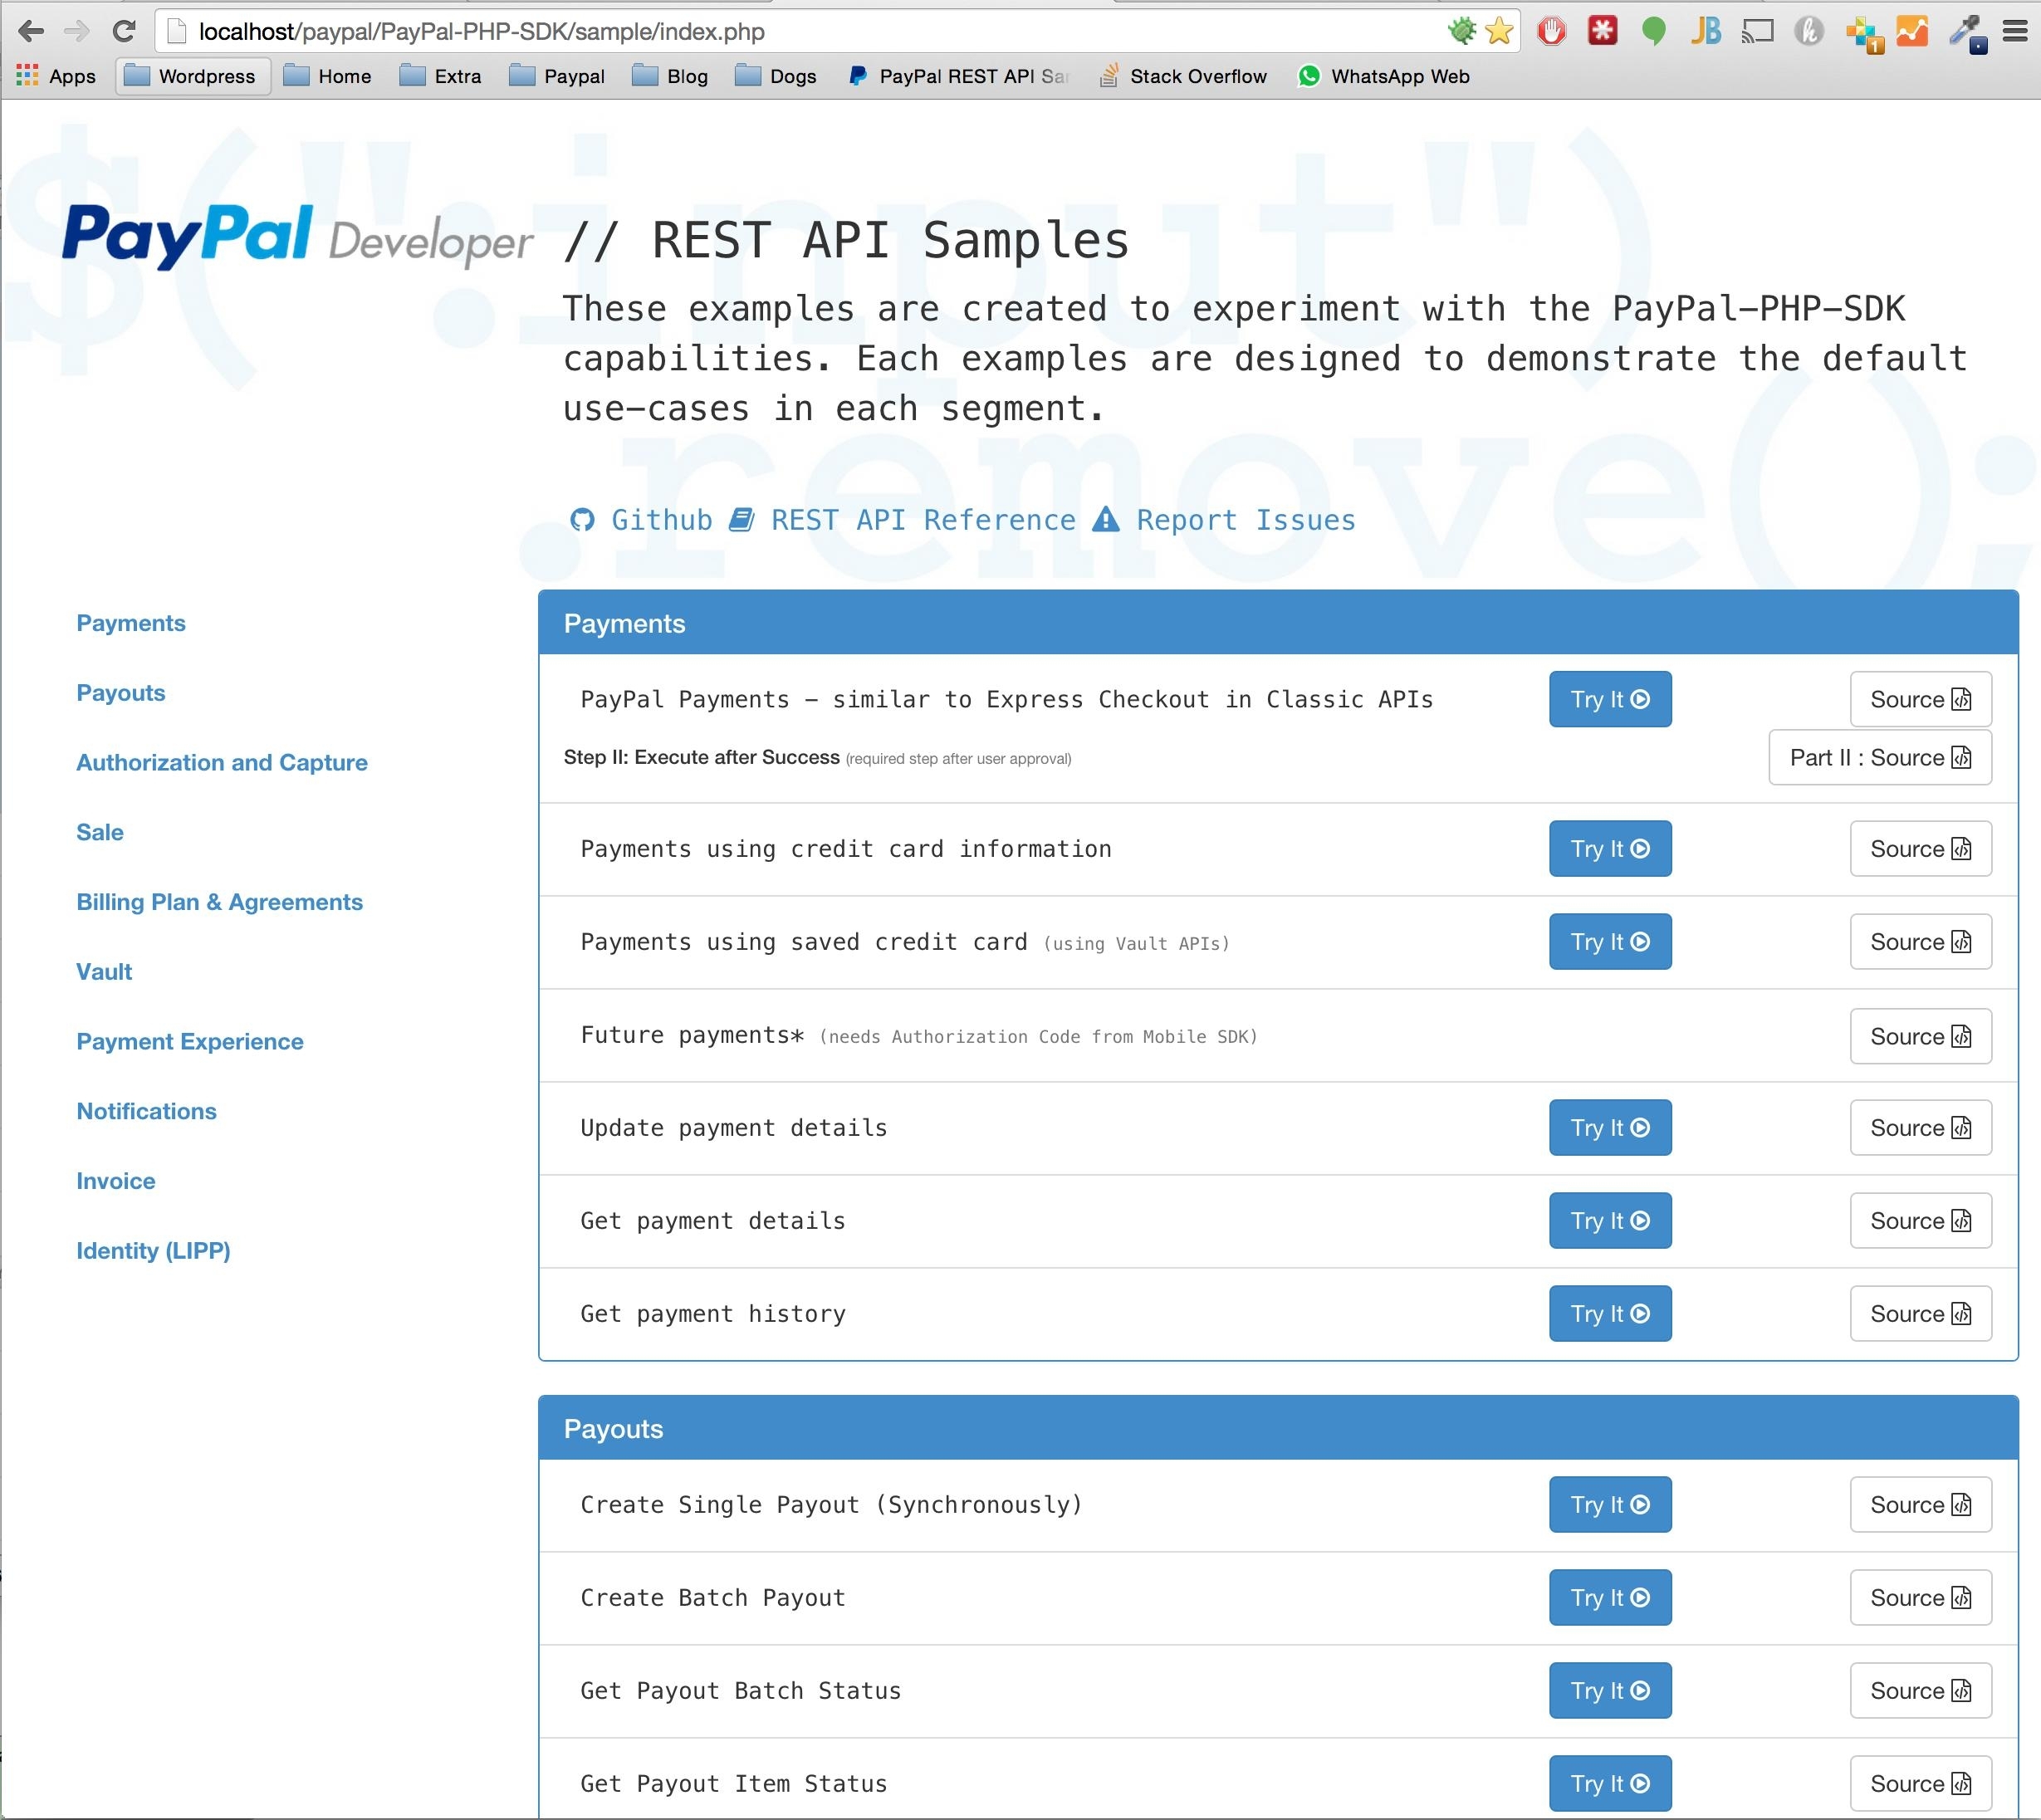2041x1820 pixels.
Task: Expand the Identity LIPP sidebar item
Action: point(153,1250)
